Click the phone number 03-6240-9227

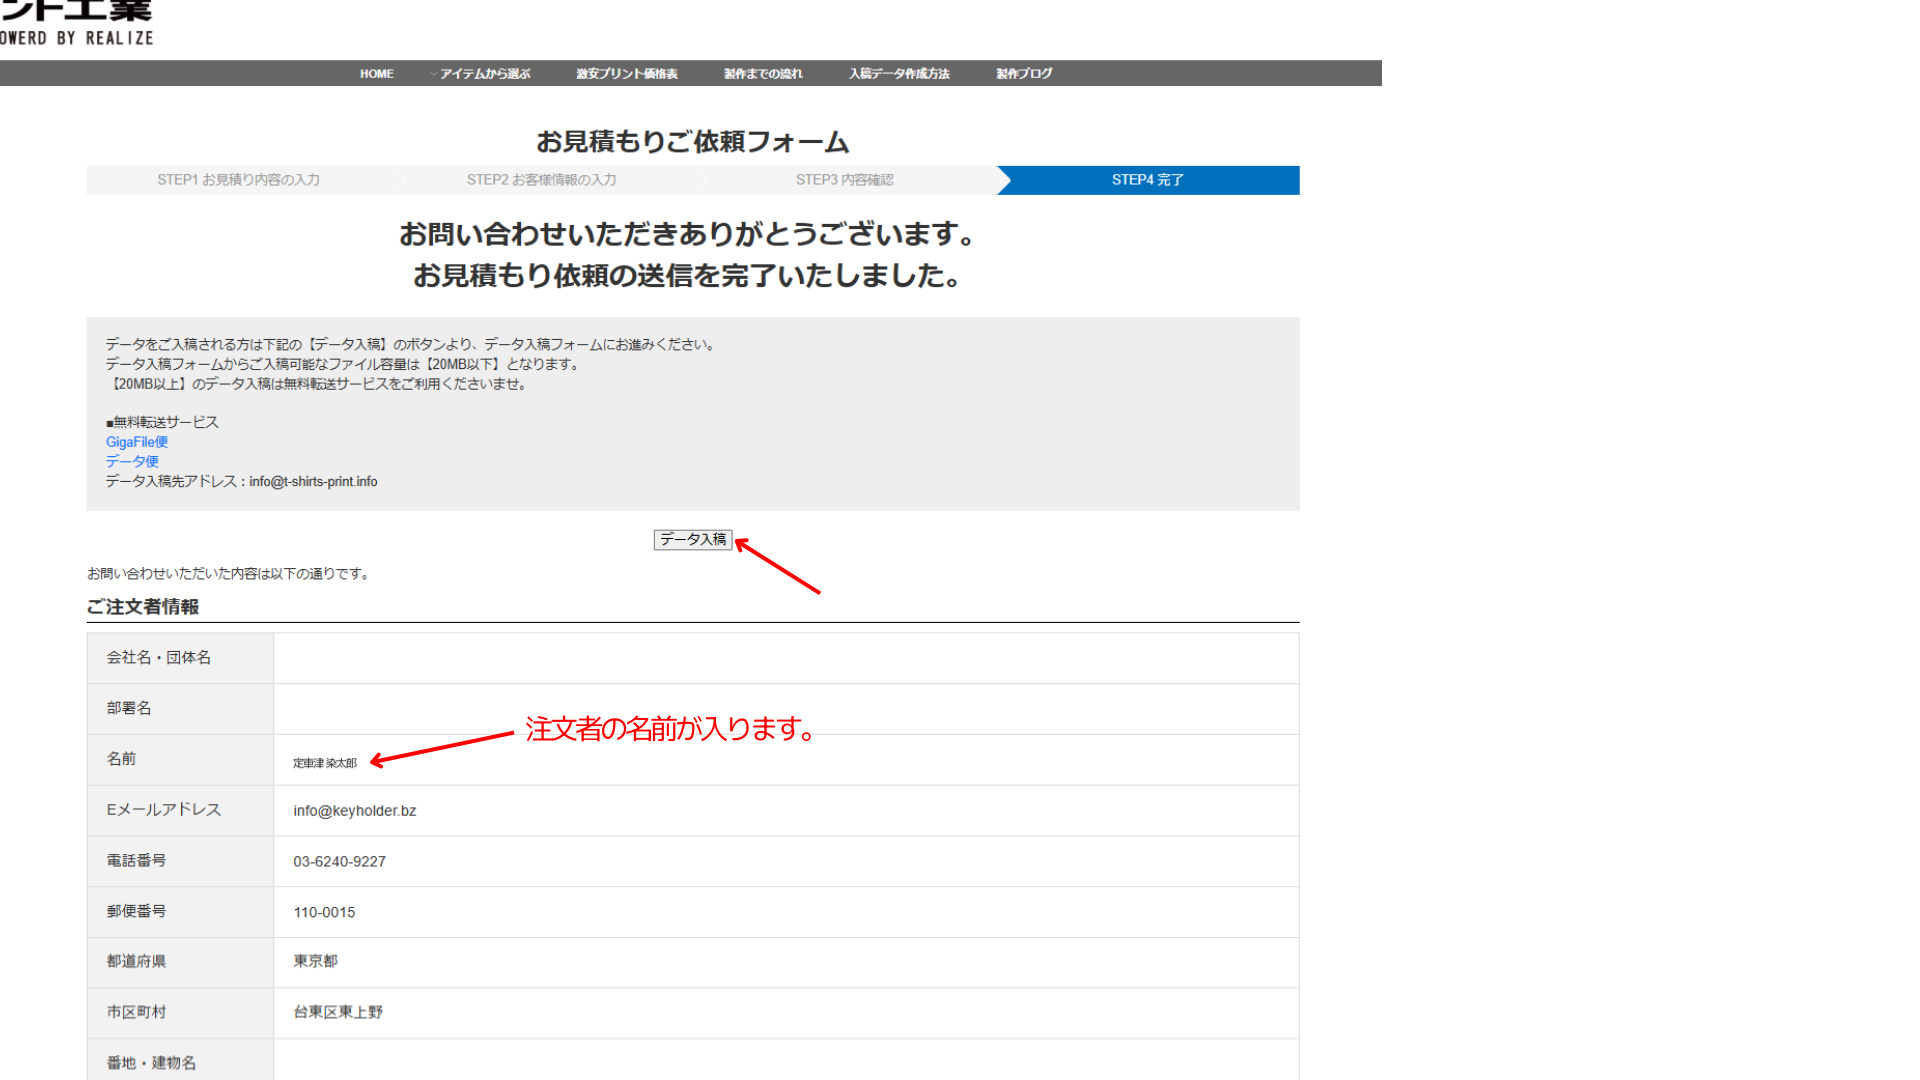click(339, 862)
